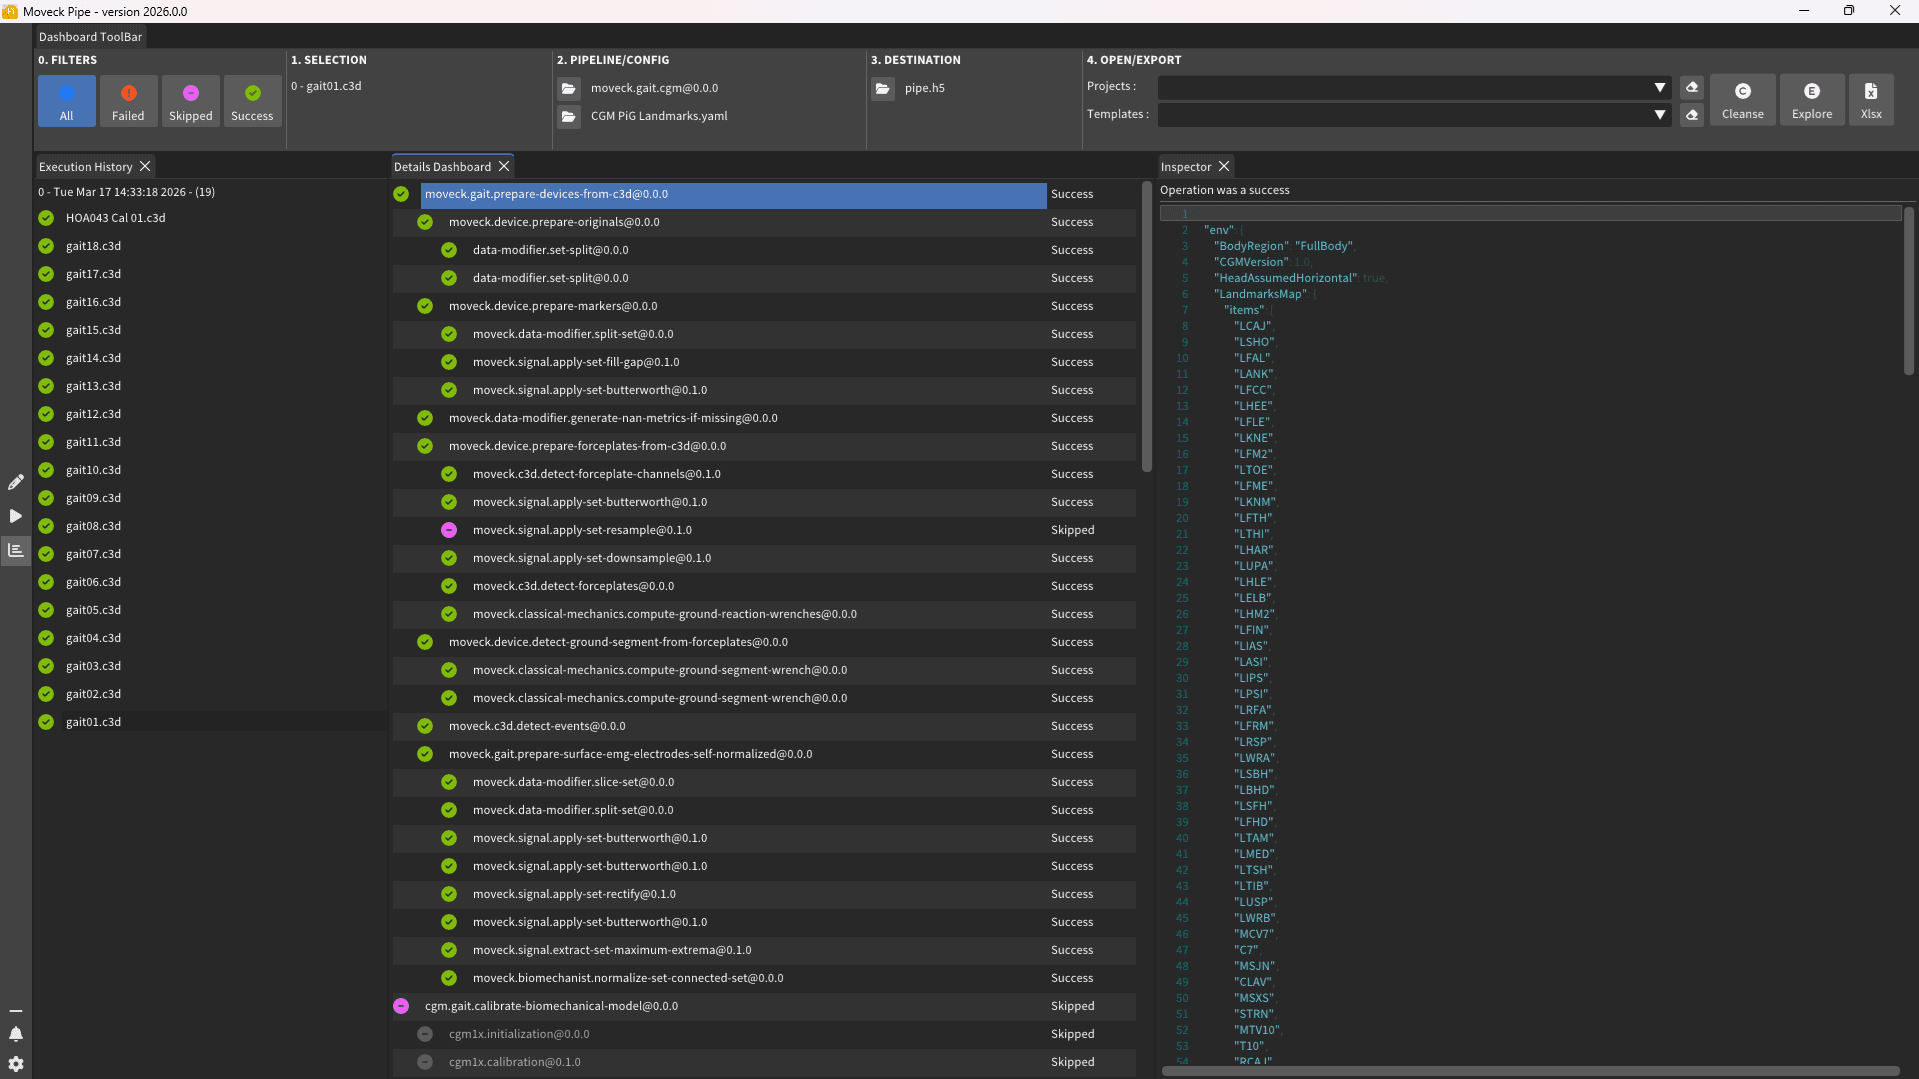The width and height of the screenshot is (1919, 1079).
Task: Click the play run icon in sidebar
Action: coord(16,516)
